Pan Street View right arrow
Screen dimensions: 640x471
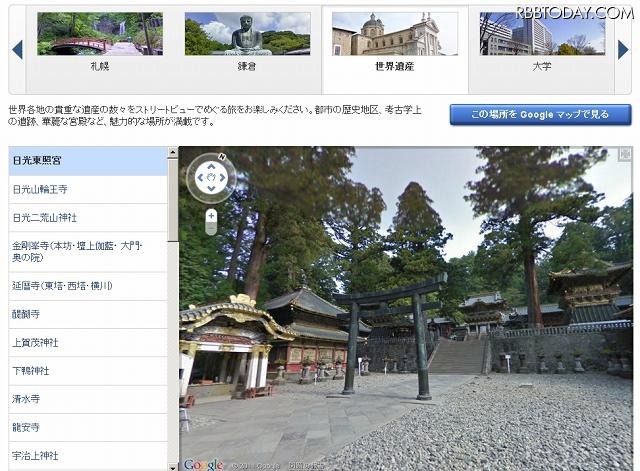(x=222, y=178)
